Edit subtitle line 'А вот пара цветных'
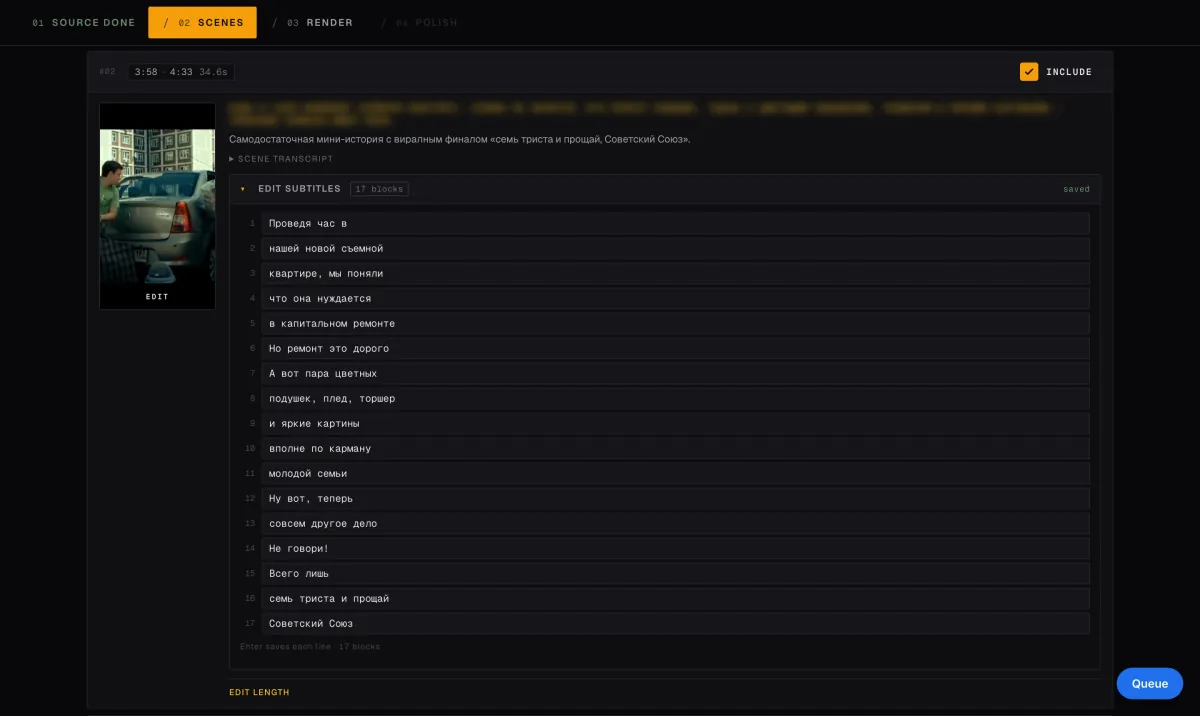Image resolution: width=1200 pixels, height=716 pixels. [676, 373]
